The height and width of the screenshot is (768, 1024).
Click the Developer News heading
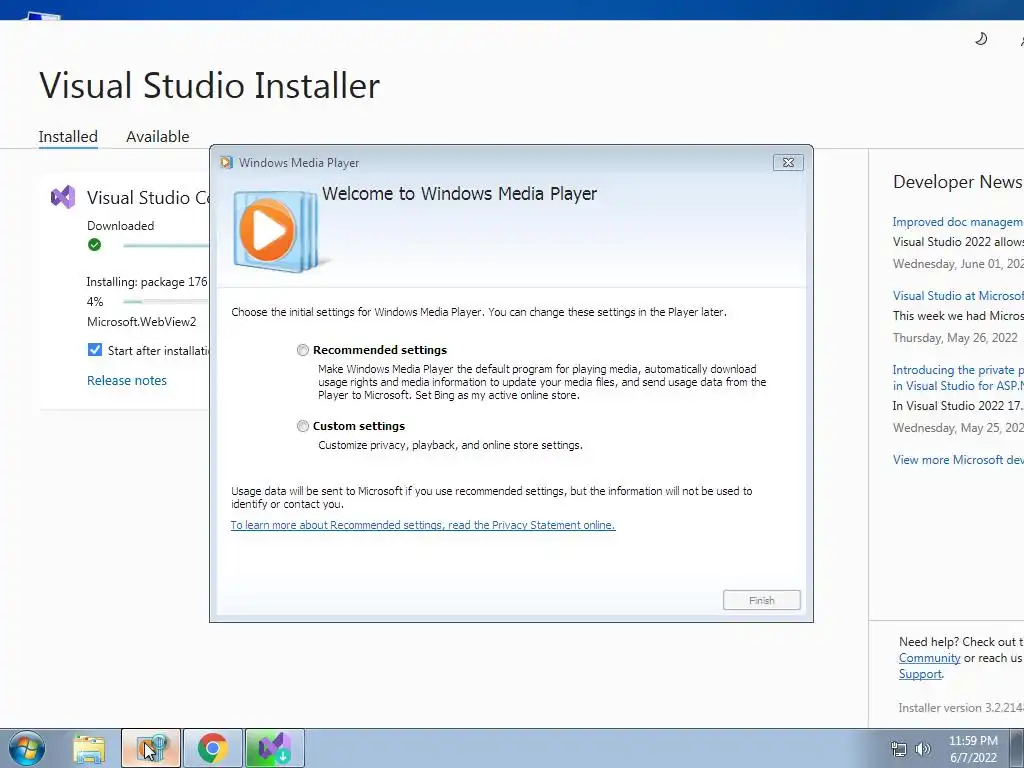point(957,182)
